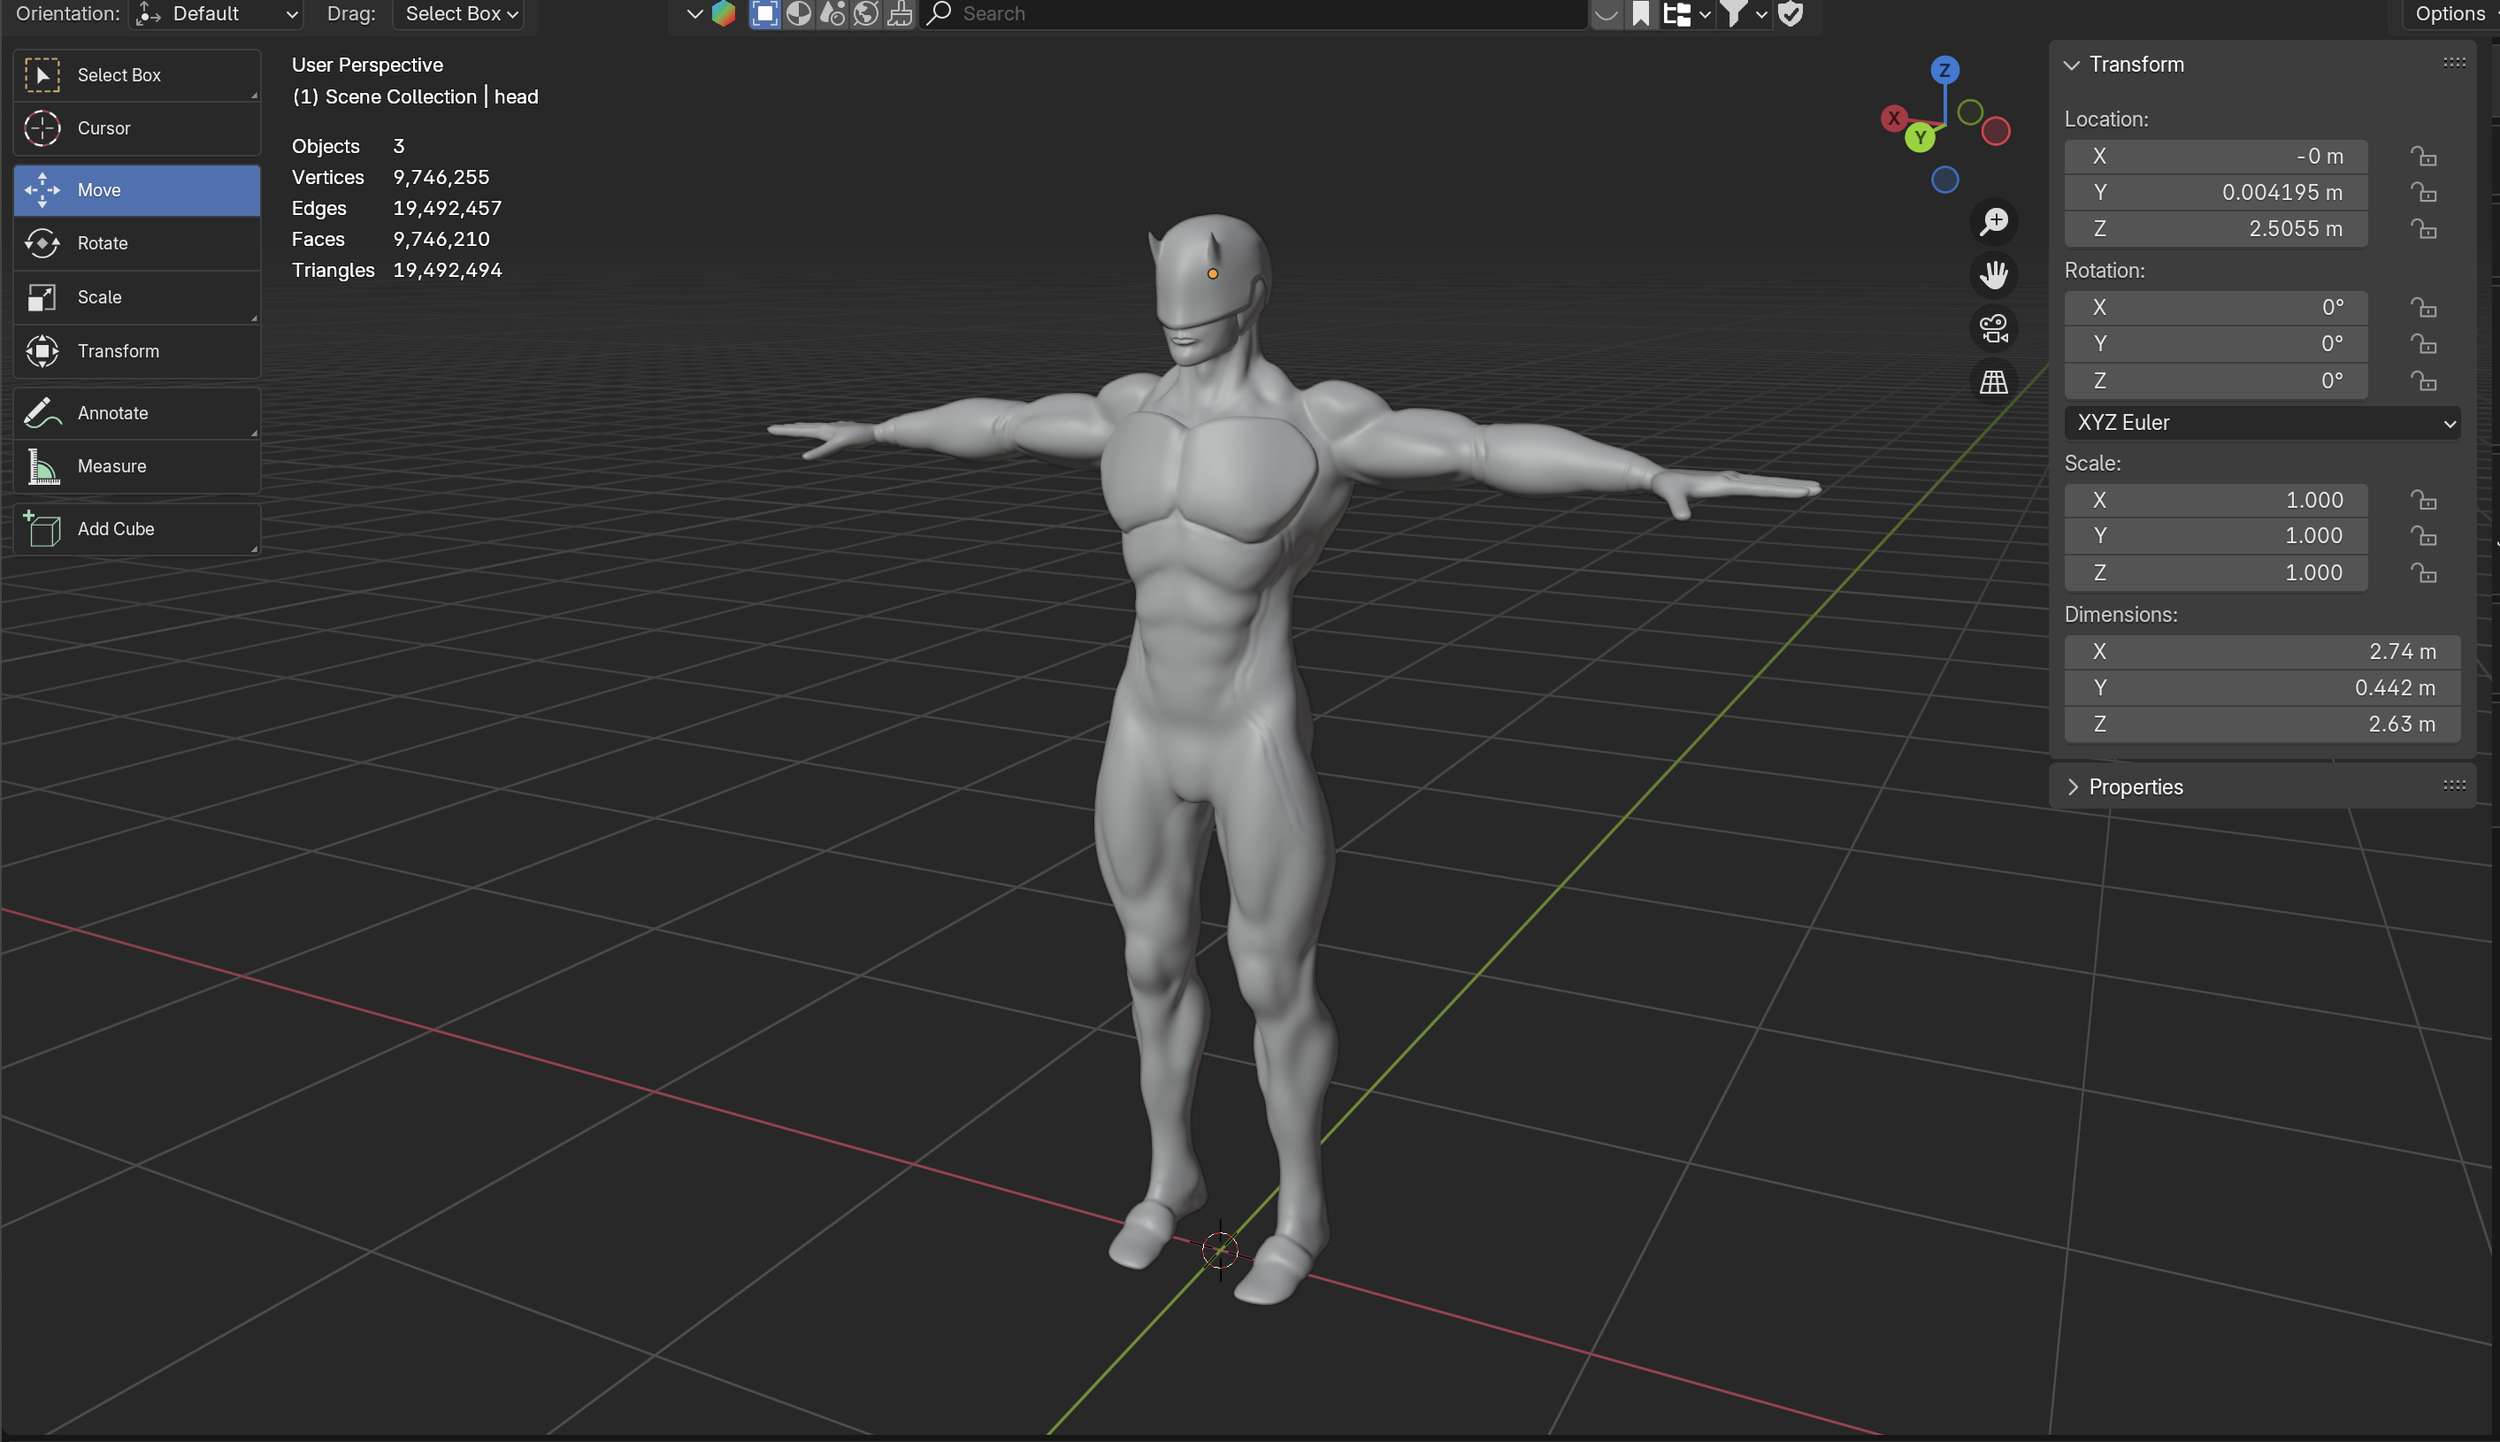The height and width of the screenshot is (1442, 2500).
Task: Open the Orientation Default dropdown
Action: 217,14
